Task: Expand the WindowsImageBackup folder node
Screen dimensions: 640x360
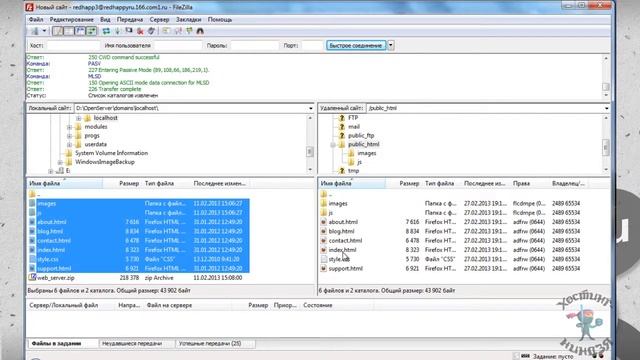Action: [x=60, y=162]
